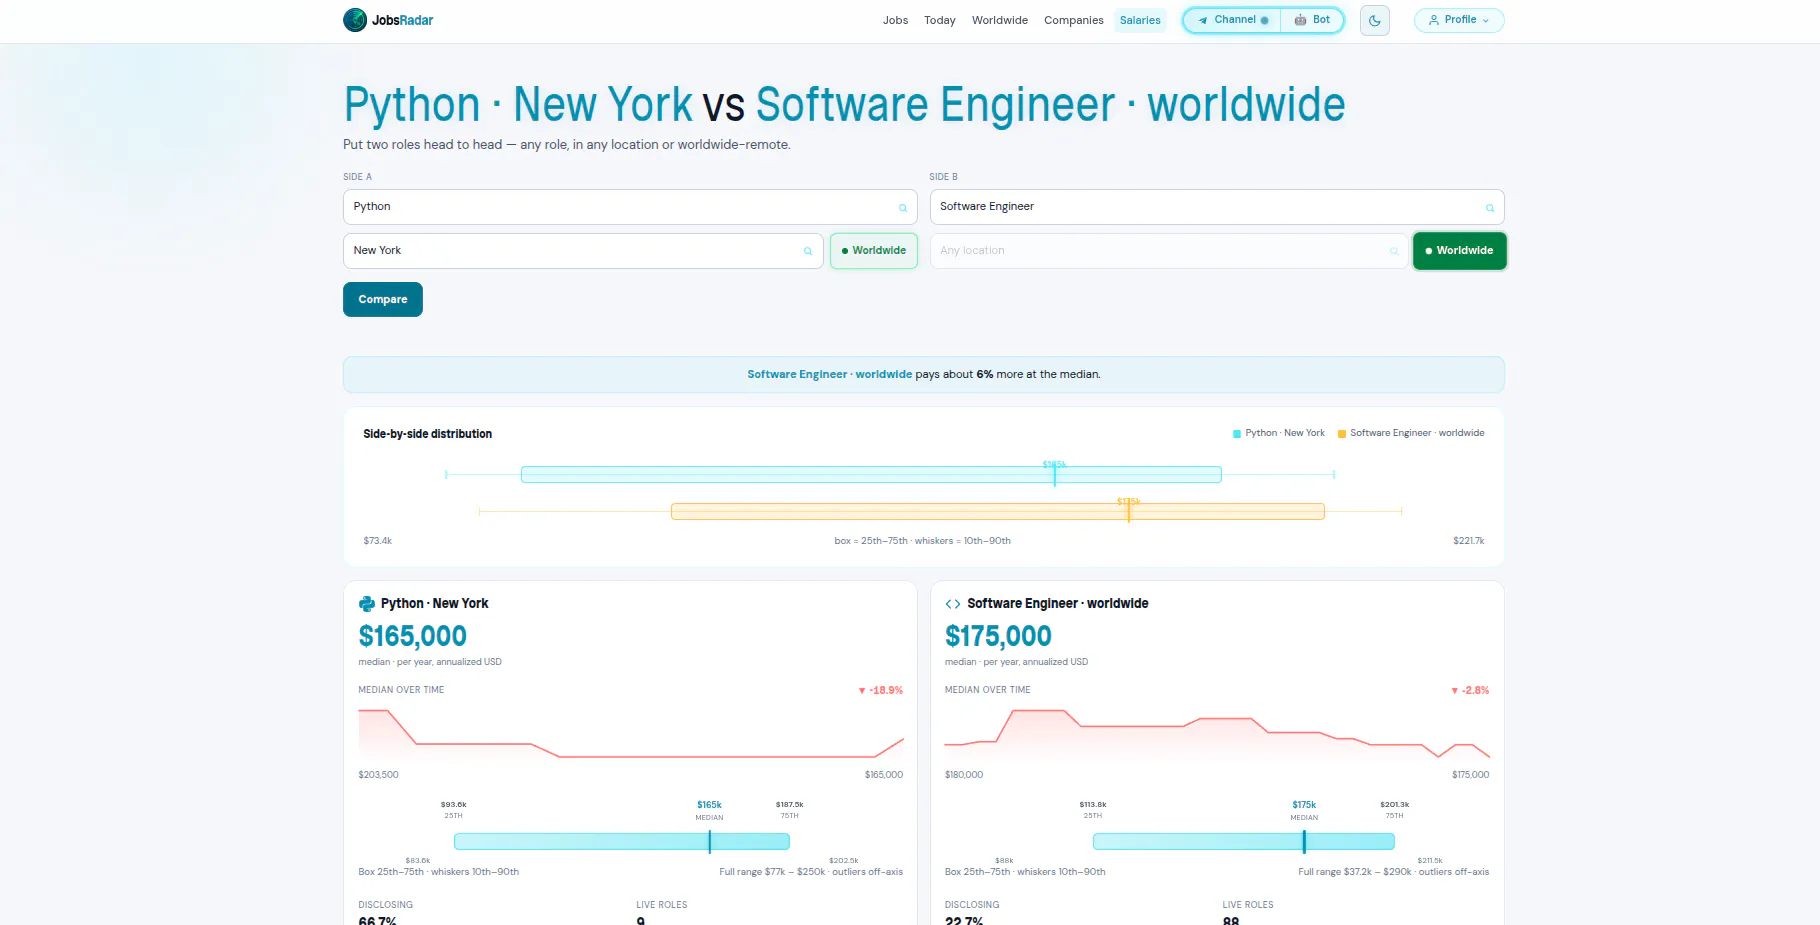Click the orange Software Engineer · worldwide legend swatch

1342,434
